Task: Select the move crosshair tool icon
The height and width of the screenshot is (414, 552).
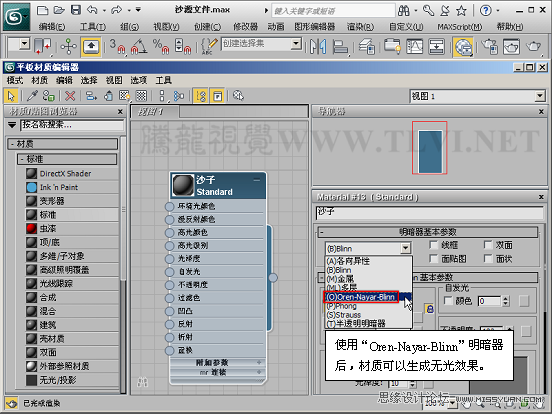Action: click(x=68, y=46)
